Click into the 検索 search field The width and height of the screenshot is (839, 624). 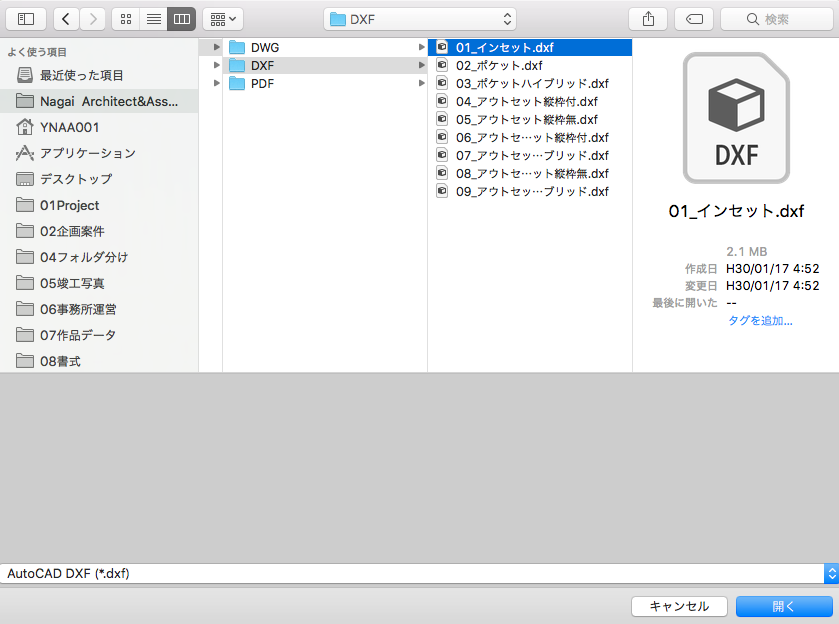(x=777, y=19)
